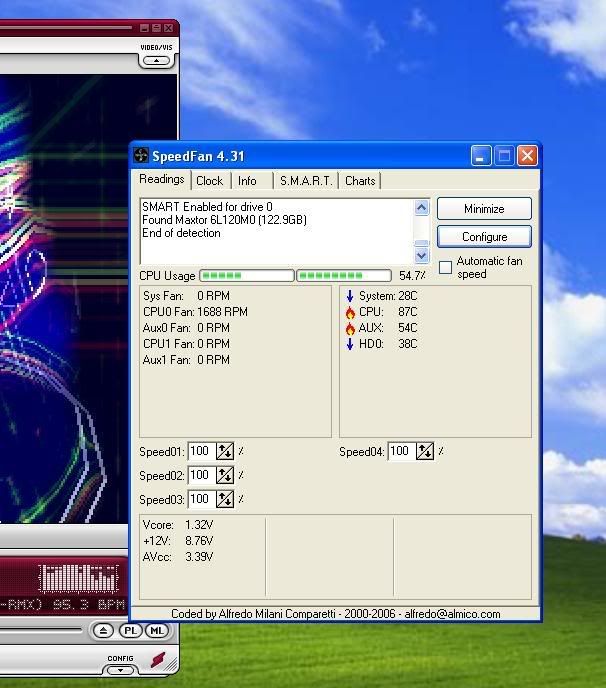Click the 'CPU1 Fan: 0 RPM' reading
The height and width of the screenshot is (688, 606).
[186, 344]
